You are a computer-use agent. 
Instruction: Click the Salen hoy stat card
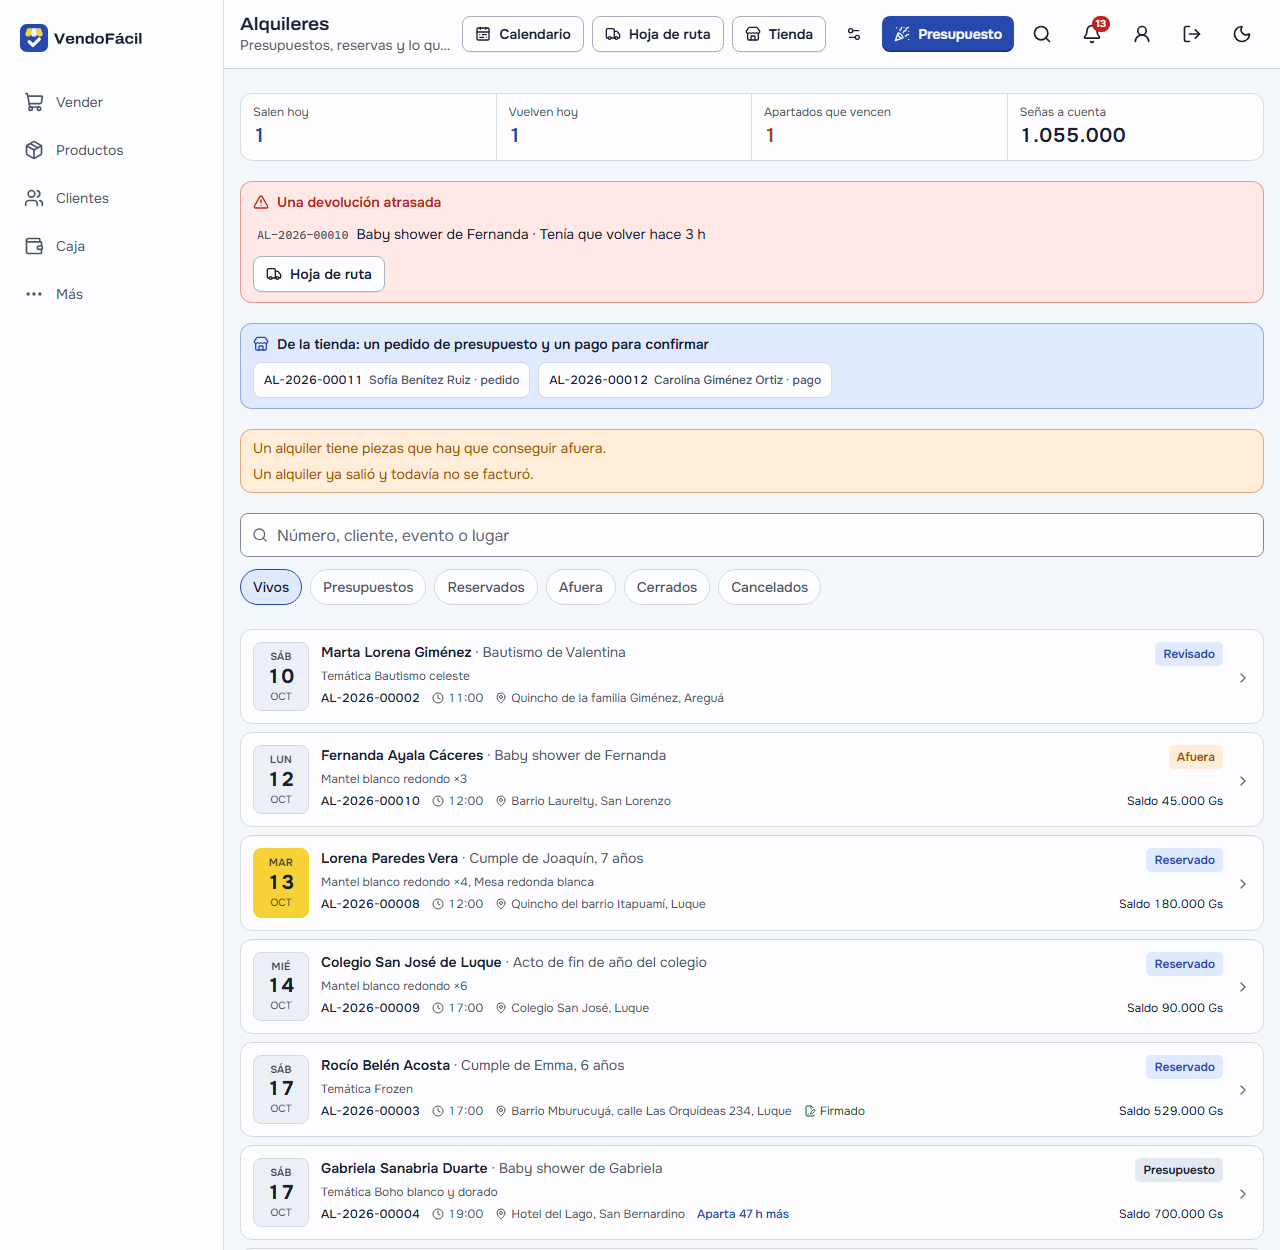tap(368, 127)
